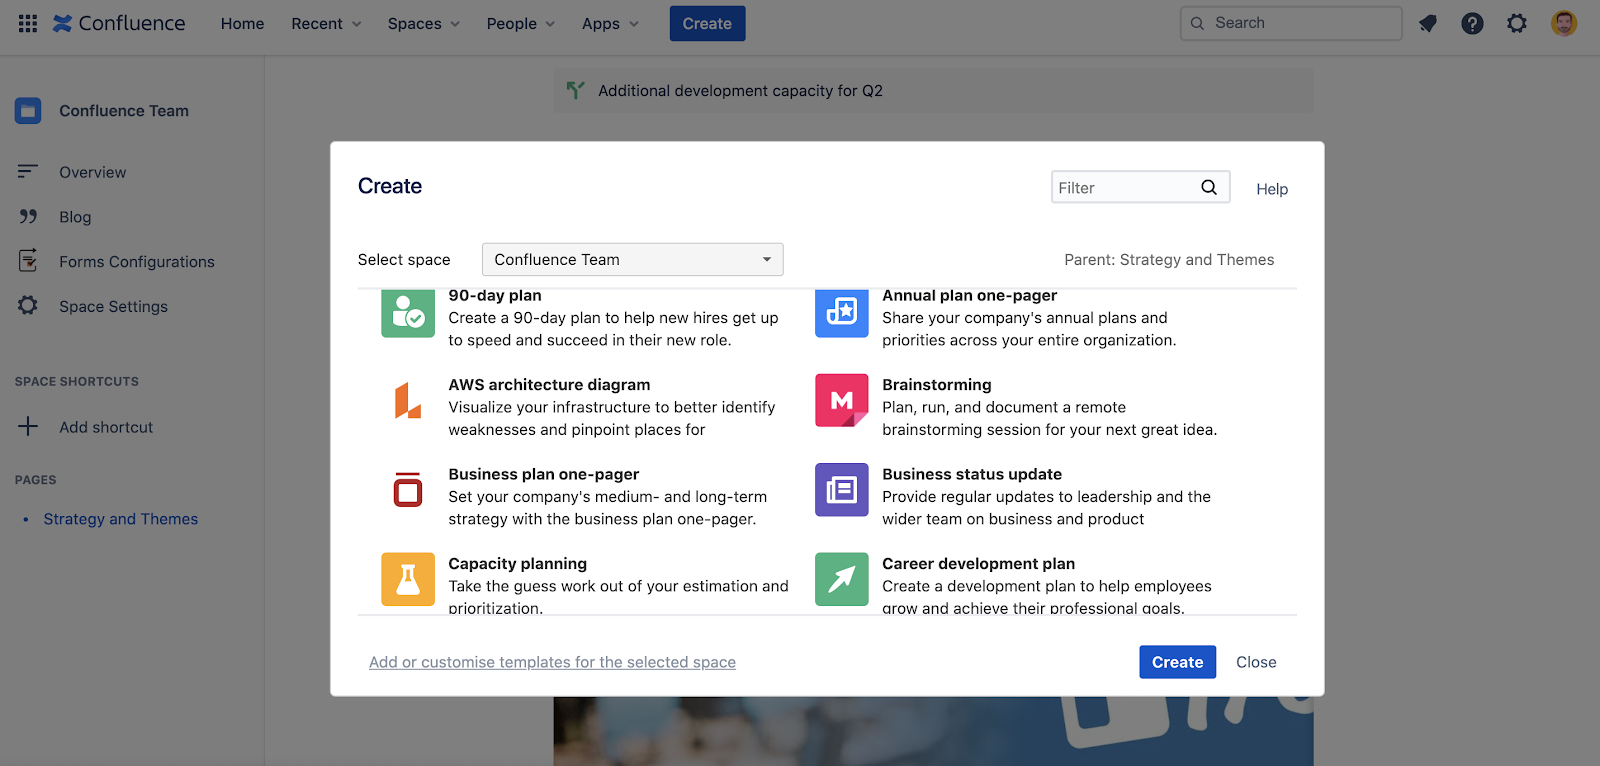Click the page tree icon beside Additional development capacity
Image resolution: width=1600 pixels, height=766 pixels.
[575, 90]
